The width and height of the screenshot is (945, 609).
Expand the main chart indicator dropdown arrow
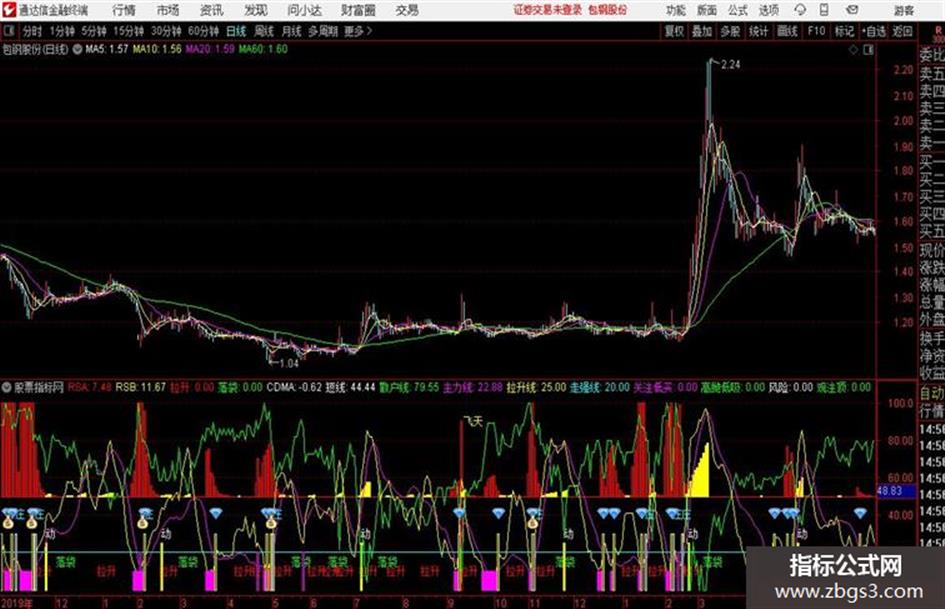click(77, 49)
